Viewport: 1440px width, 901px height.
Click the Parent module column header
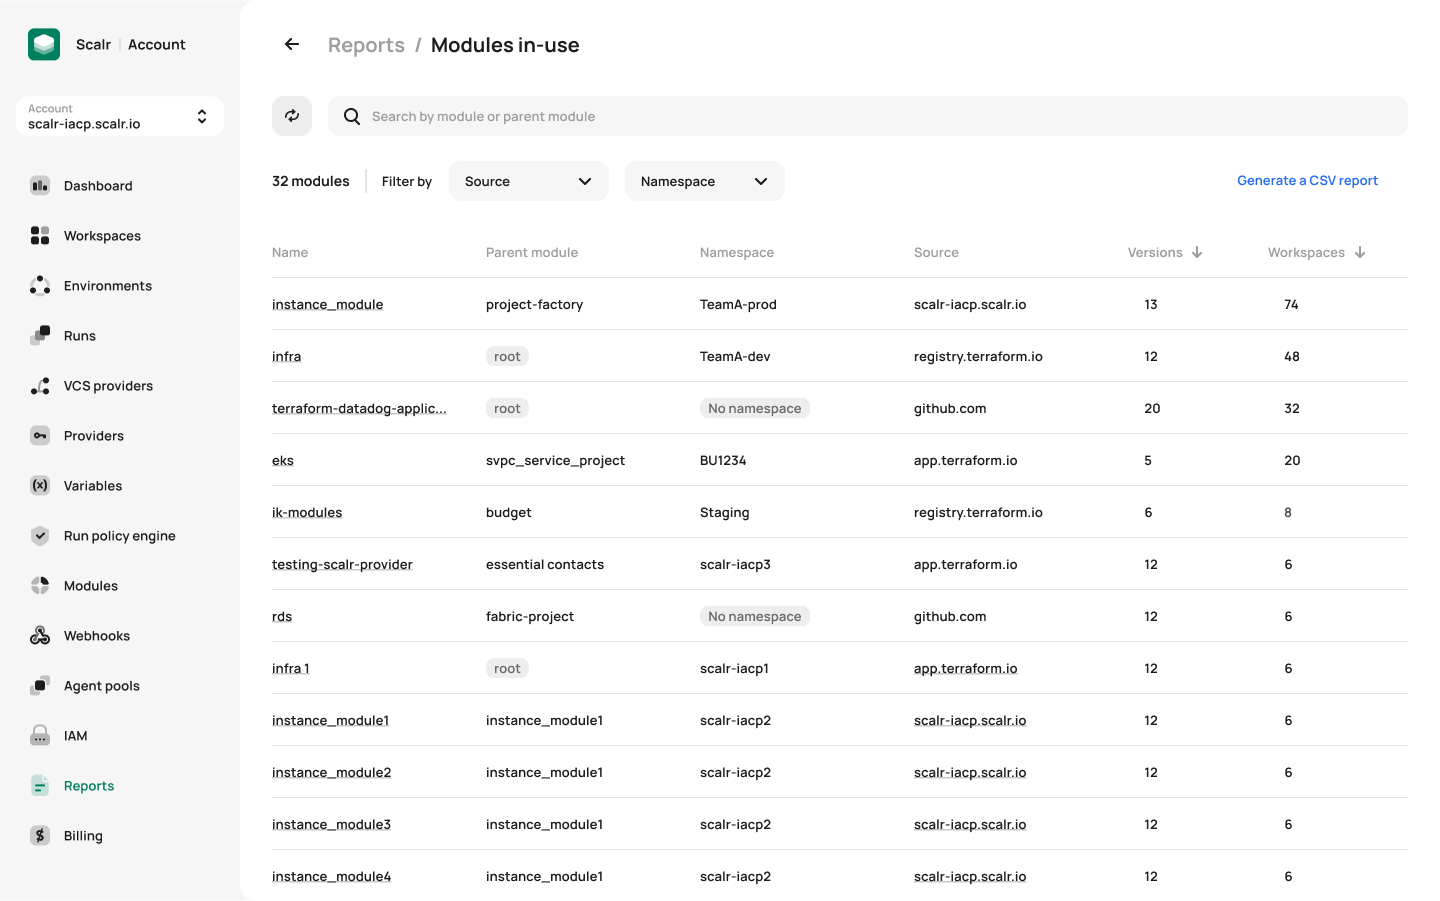[532, 252]
